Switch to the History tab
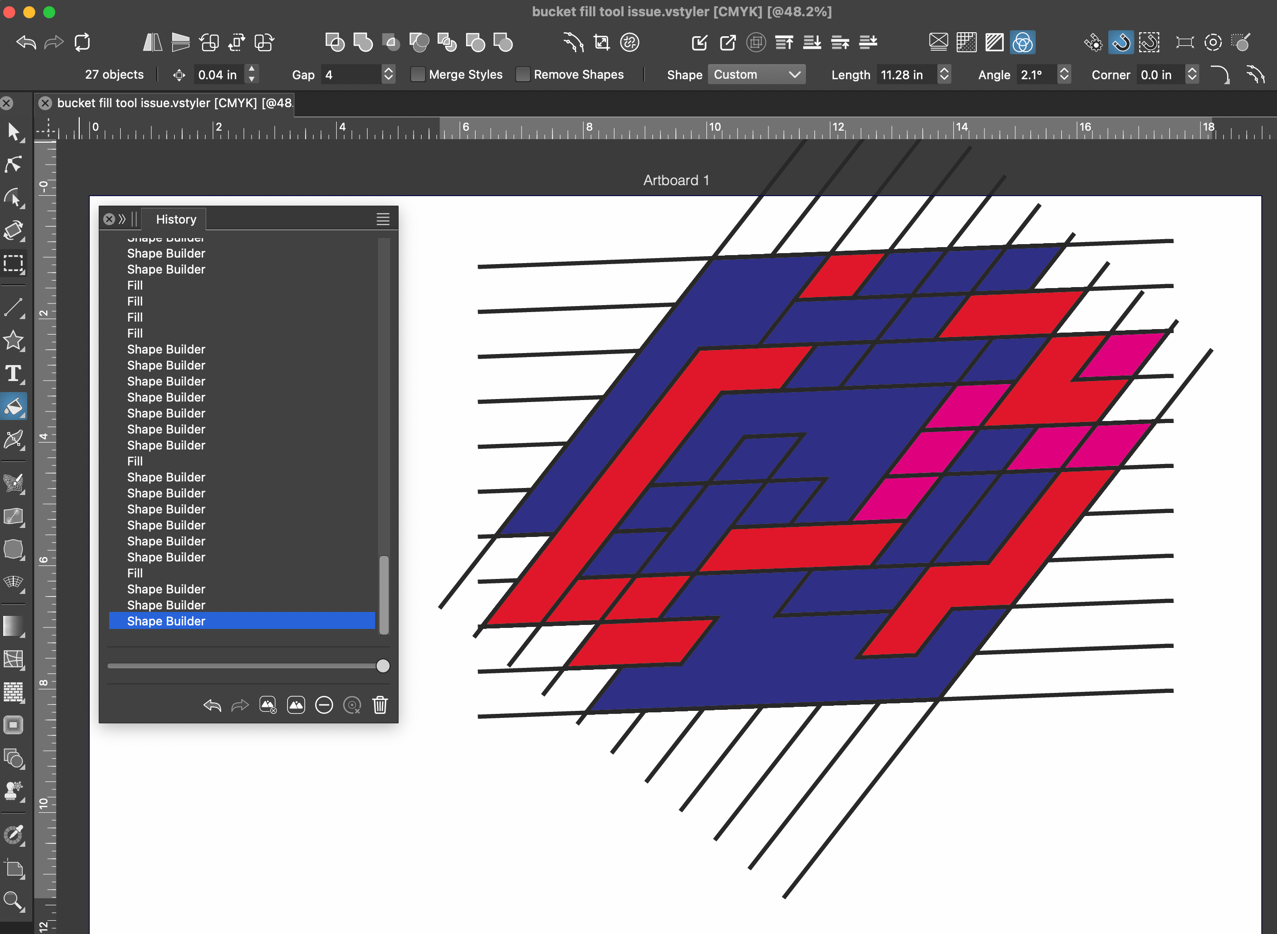The image size is (1277, 934). point(176,219)
